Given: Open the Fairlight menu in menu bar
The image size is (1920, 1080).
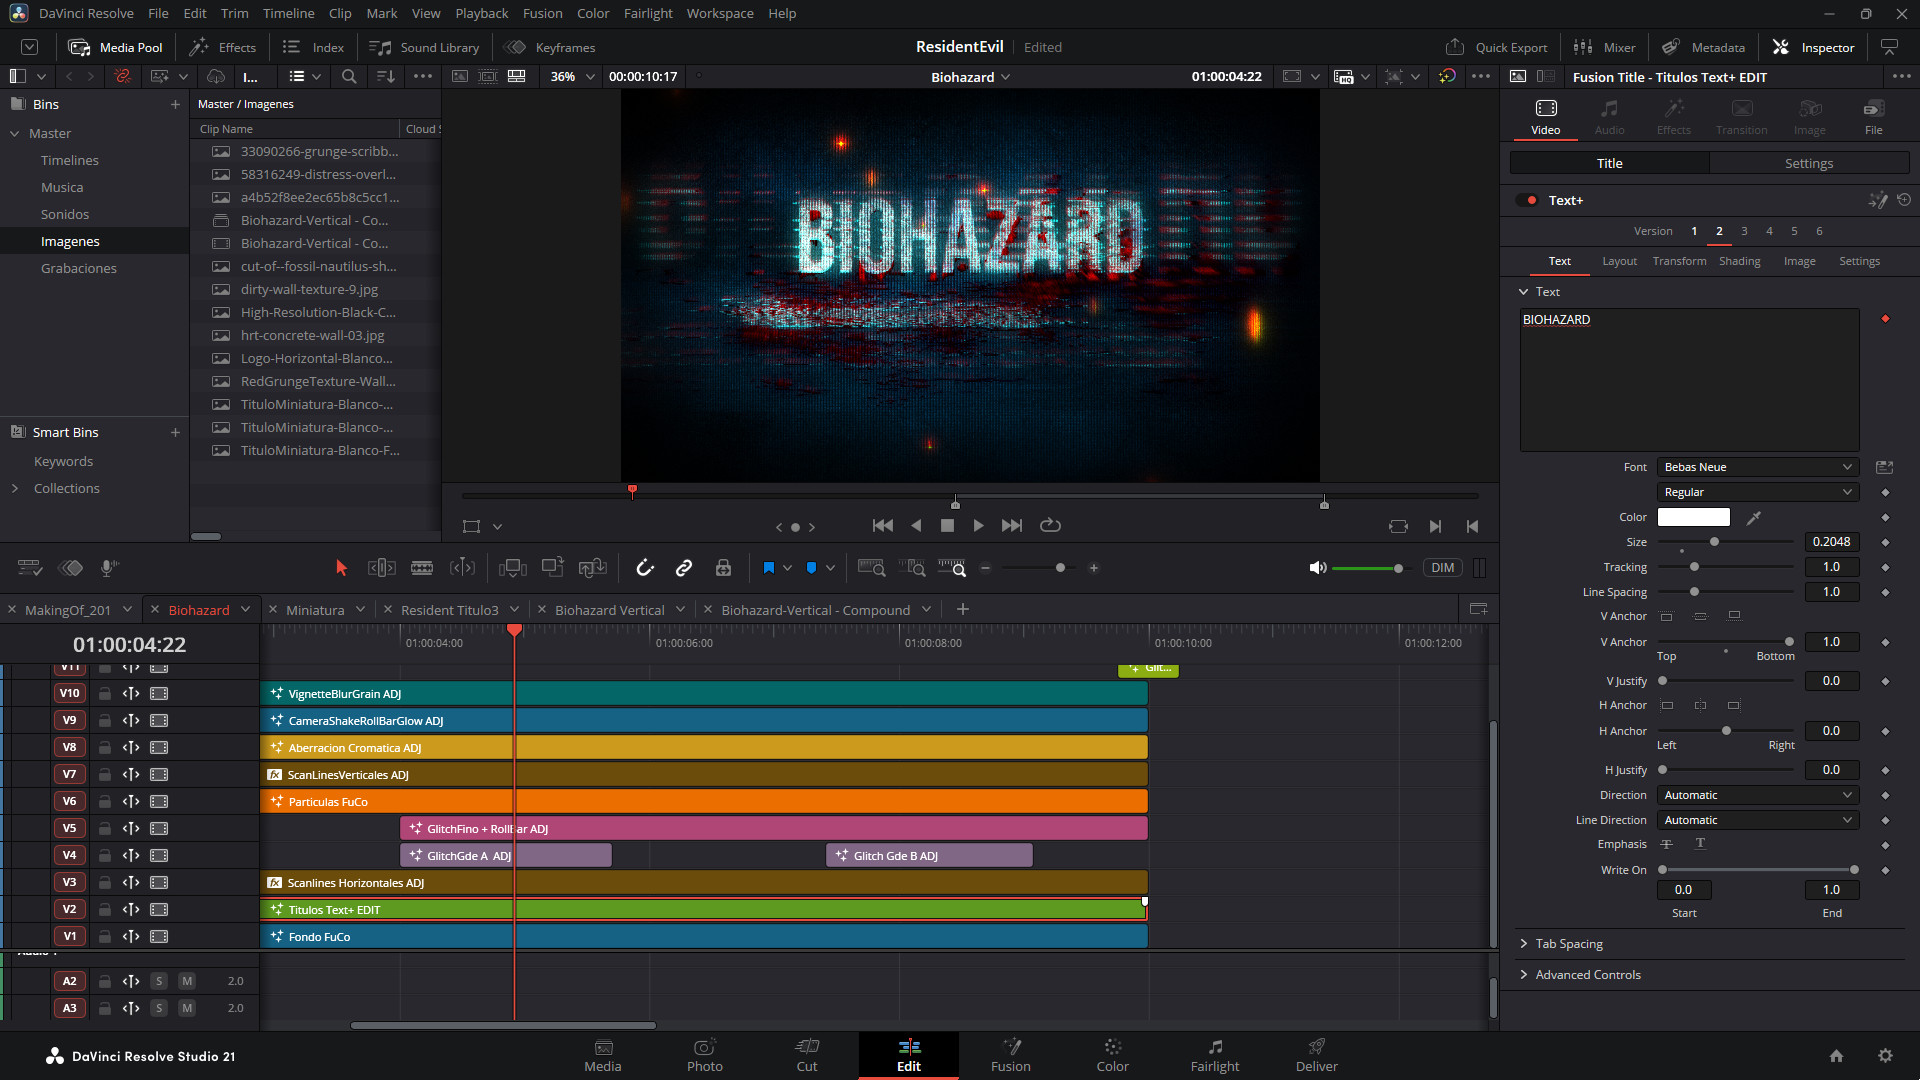Looking at the screenshot, I should [648, 13].
